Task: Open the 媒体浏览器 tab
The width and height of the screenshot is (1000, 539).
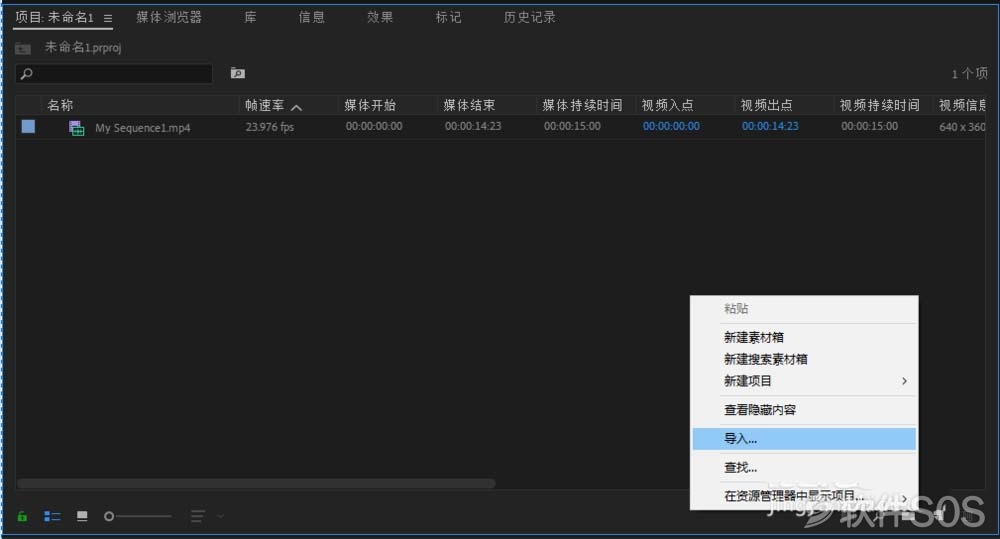Action: 169,17
